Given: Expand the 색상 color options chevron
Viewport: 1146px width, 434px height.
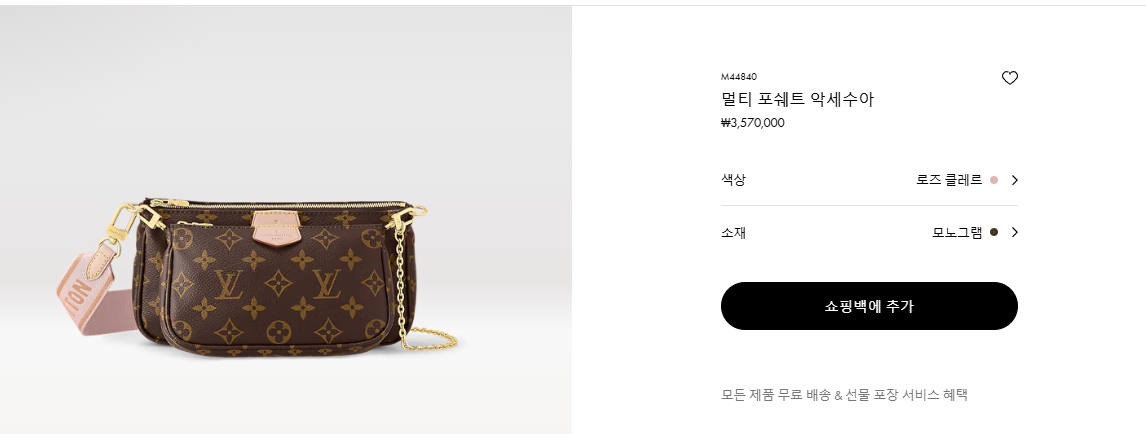Looking at the screenshot, I should coord(1014,180).
